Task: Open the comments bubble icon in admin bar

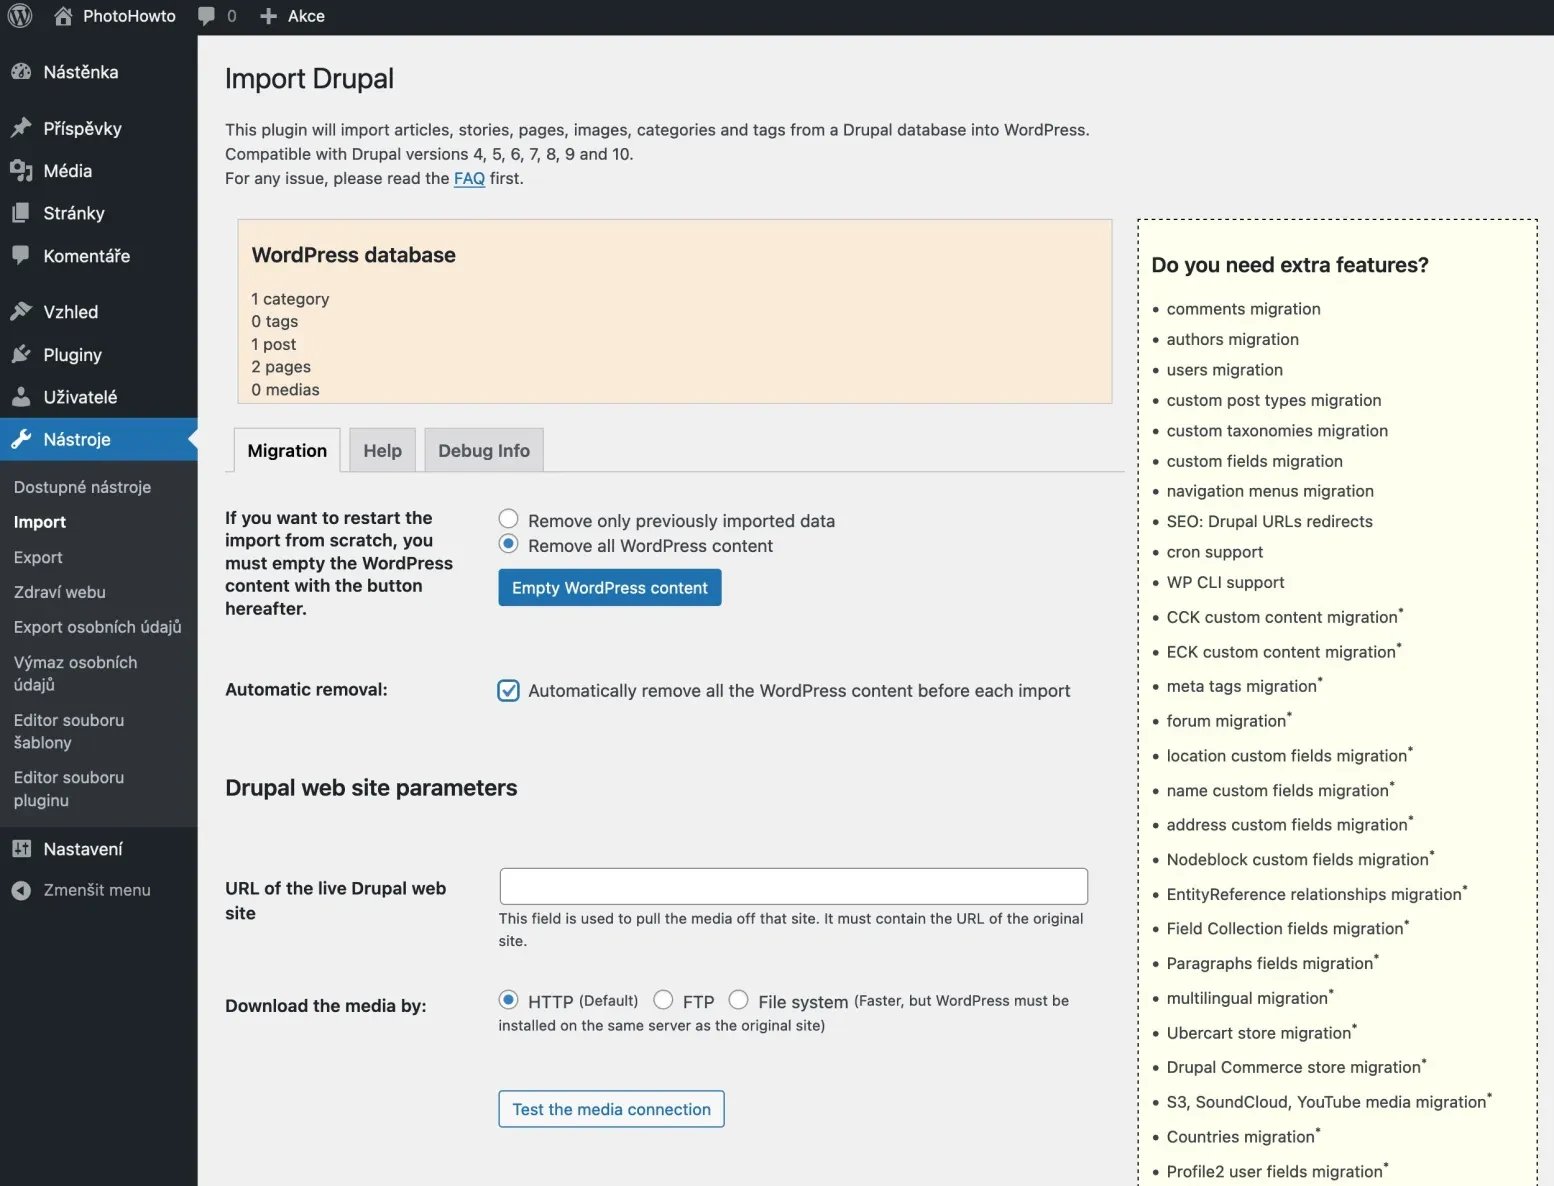Action: pyautogui.click(x=206, y=16)
